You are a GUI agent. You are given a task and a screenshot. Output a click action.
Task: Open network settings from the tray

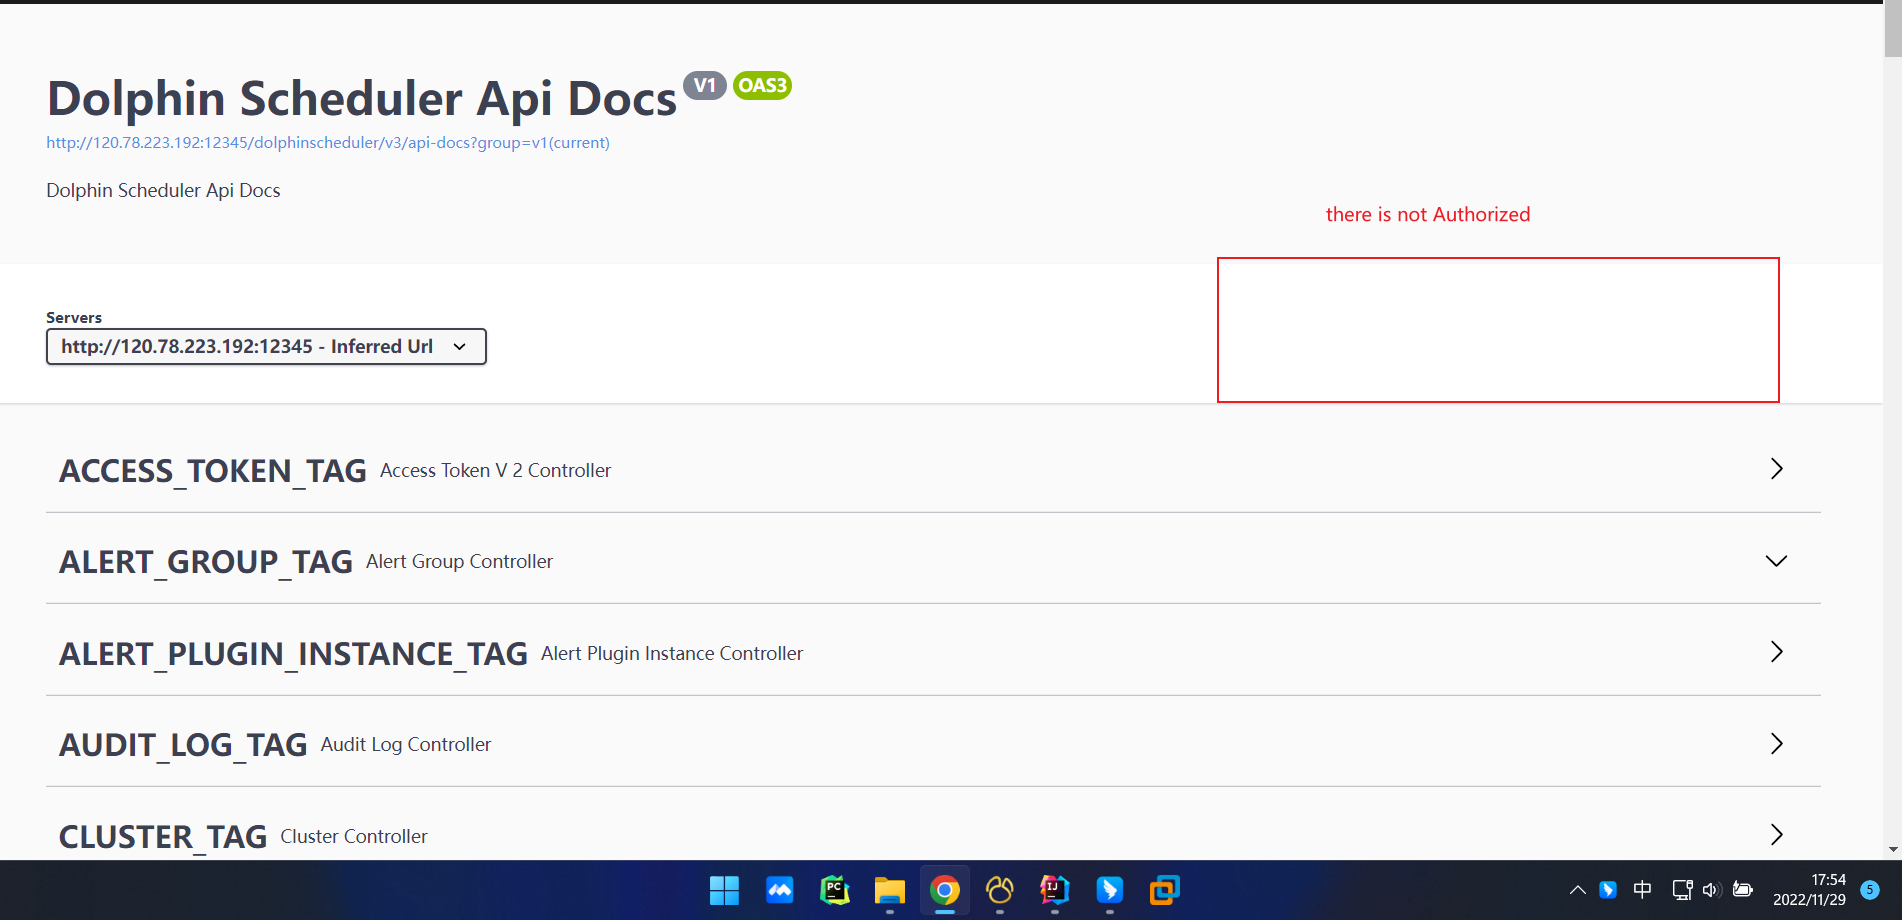pos(1682,890)
